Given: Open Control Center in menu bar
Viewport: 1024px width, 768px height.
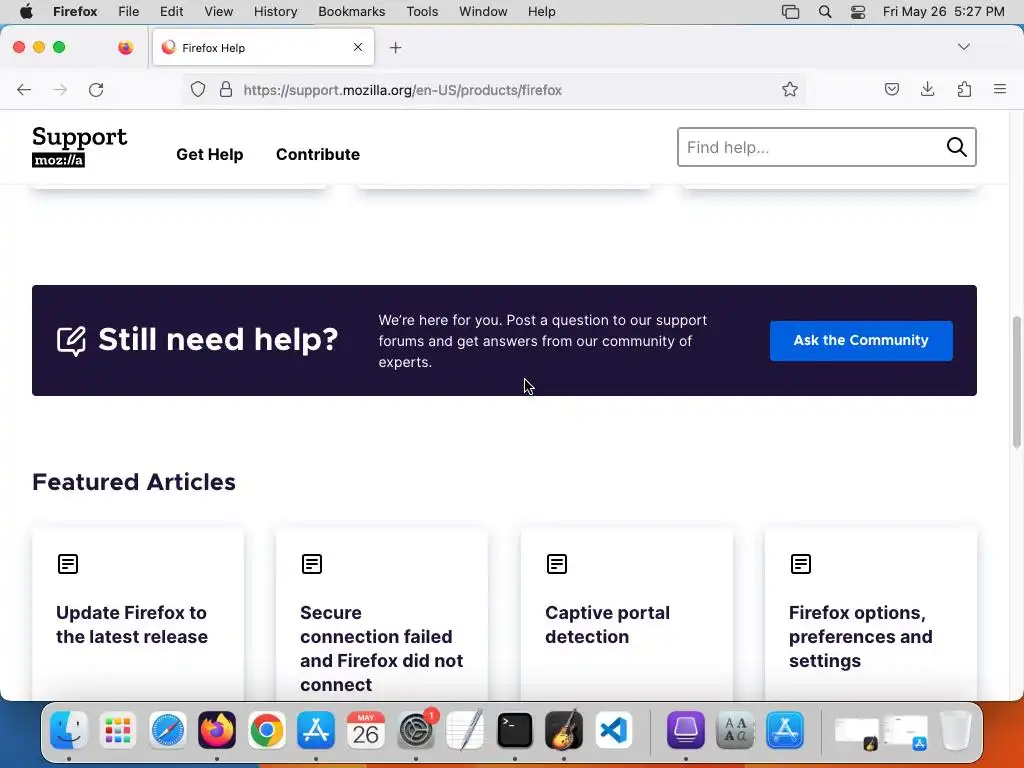Looking at the screenshot, I should (858, 12).
